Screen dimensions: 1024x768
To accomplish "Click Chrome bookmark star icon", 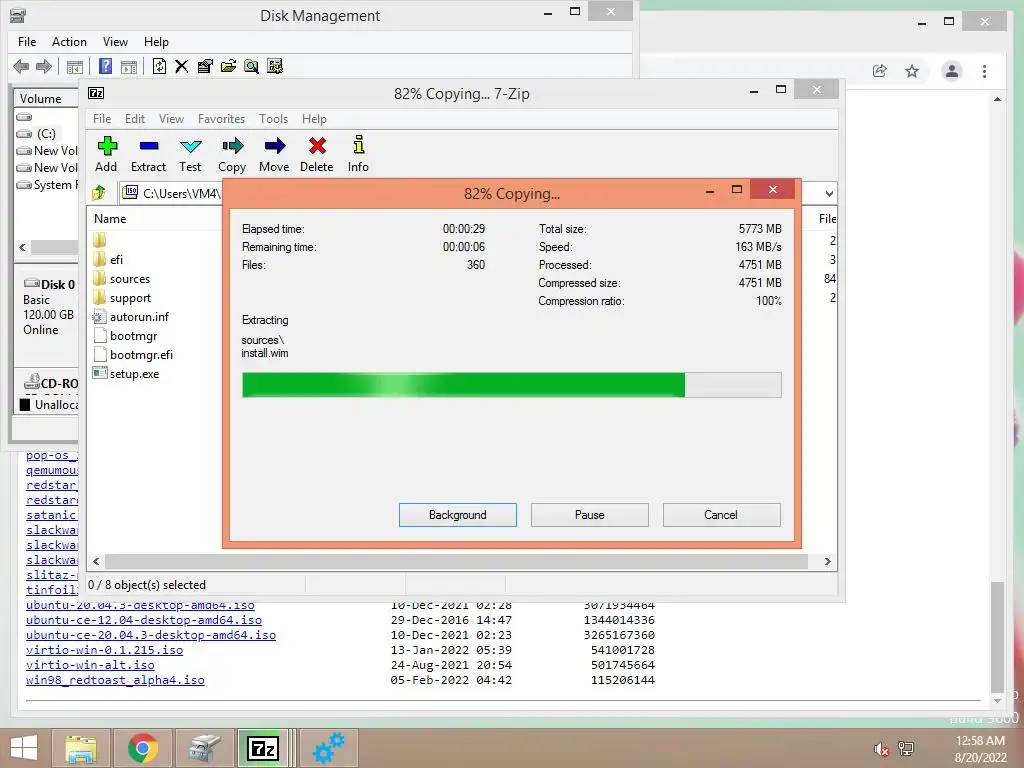I will pyautogui.click(x=912, y=71).
